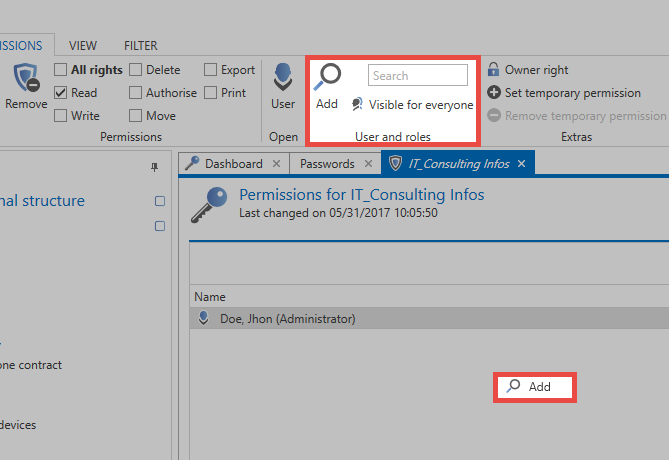669x460 pixels.
Task: Click Visible for everyone icon
Action: [x=357, y=104]
